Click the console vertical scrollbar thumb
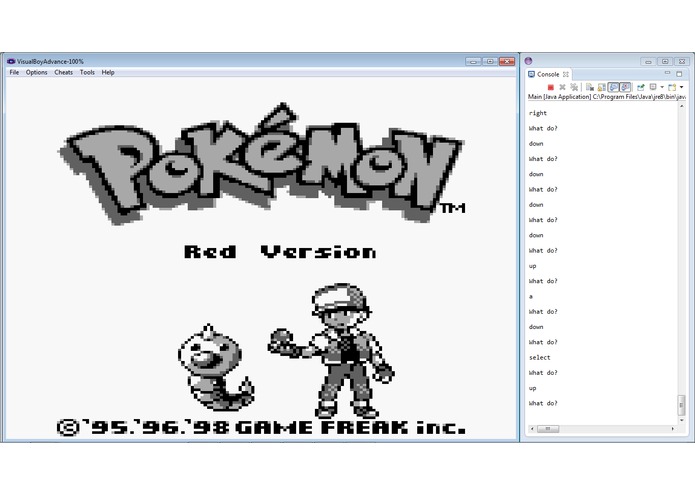This screenshot has height=494, width=695. coord(682,405)
